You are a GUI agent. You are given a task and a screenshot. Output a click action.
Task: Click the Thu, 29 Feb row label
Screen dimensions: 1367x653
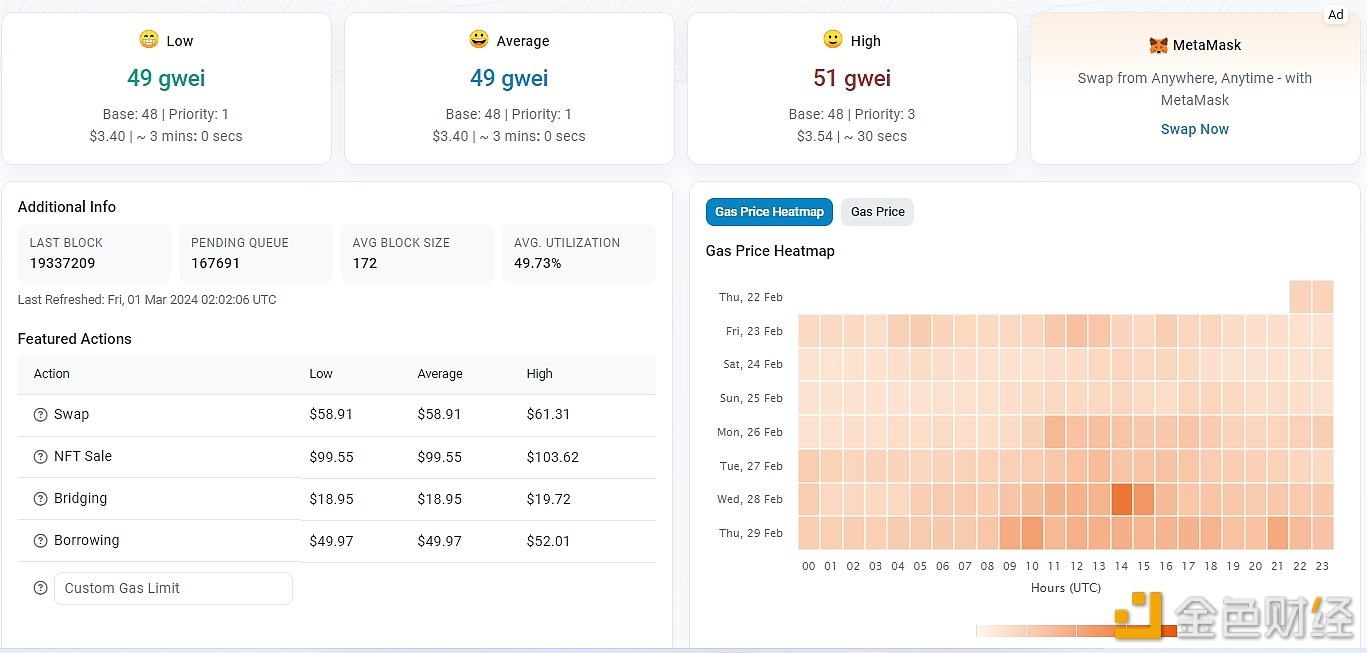751,533
